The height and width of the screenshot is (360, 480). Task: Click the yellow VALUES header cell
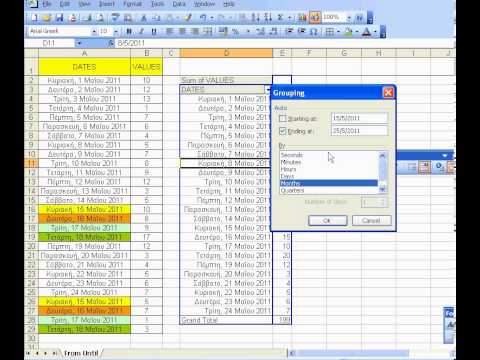[147, 67]
